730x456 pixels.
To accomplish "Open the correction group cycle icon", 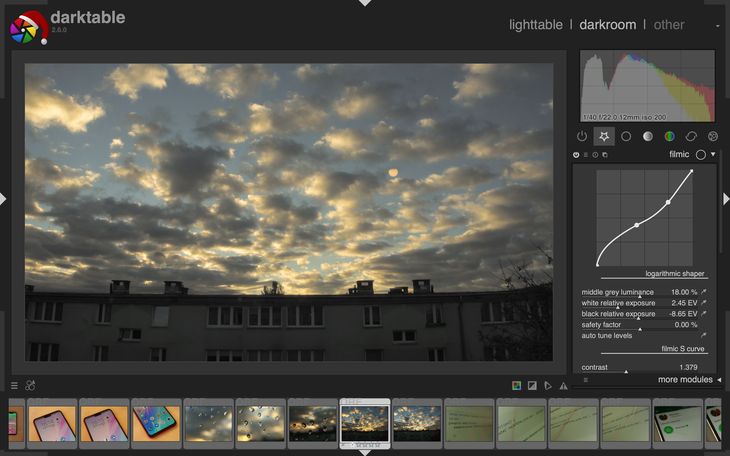I will pos(691,136).
